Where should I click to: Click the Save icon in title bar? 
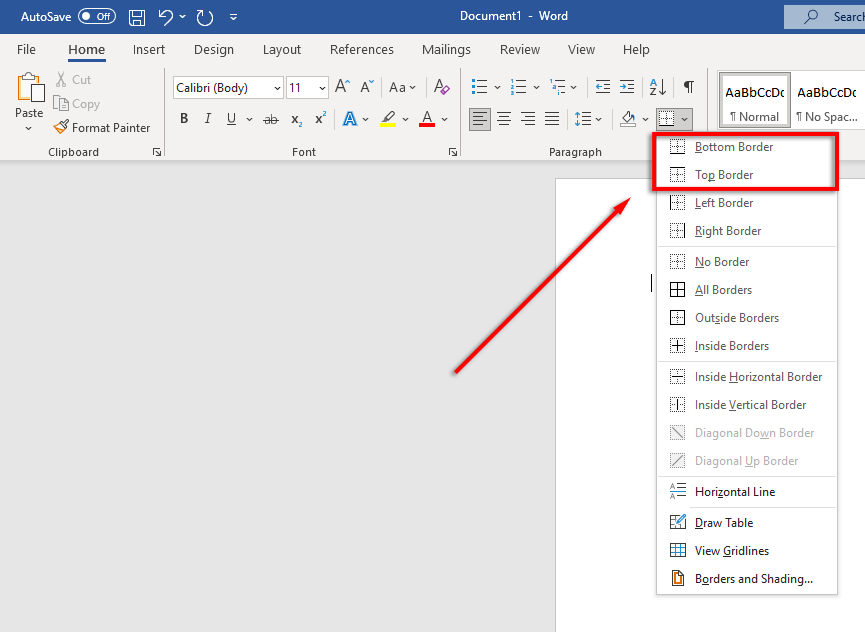pos(137,17)
